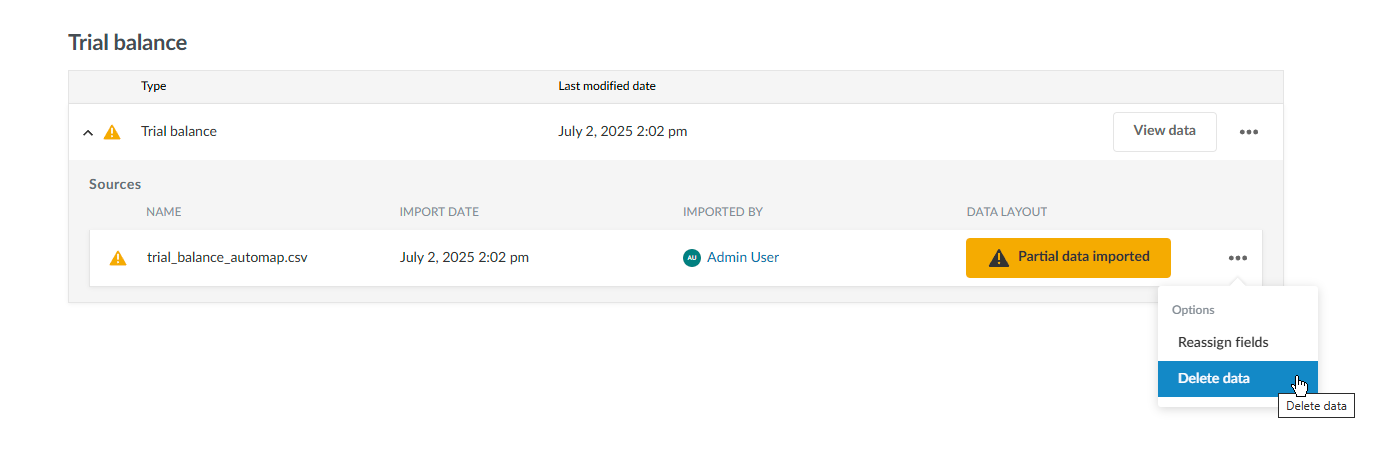Click the Type column header
This screenshot has height=459, width=1375.
coord(154,86)
